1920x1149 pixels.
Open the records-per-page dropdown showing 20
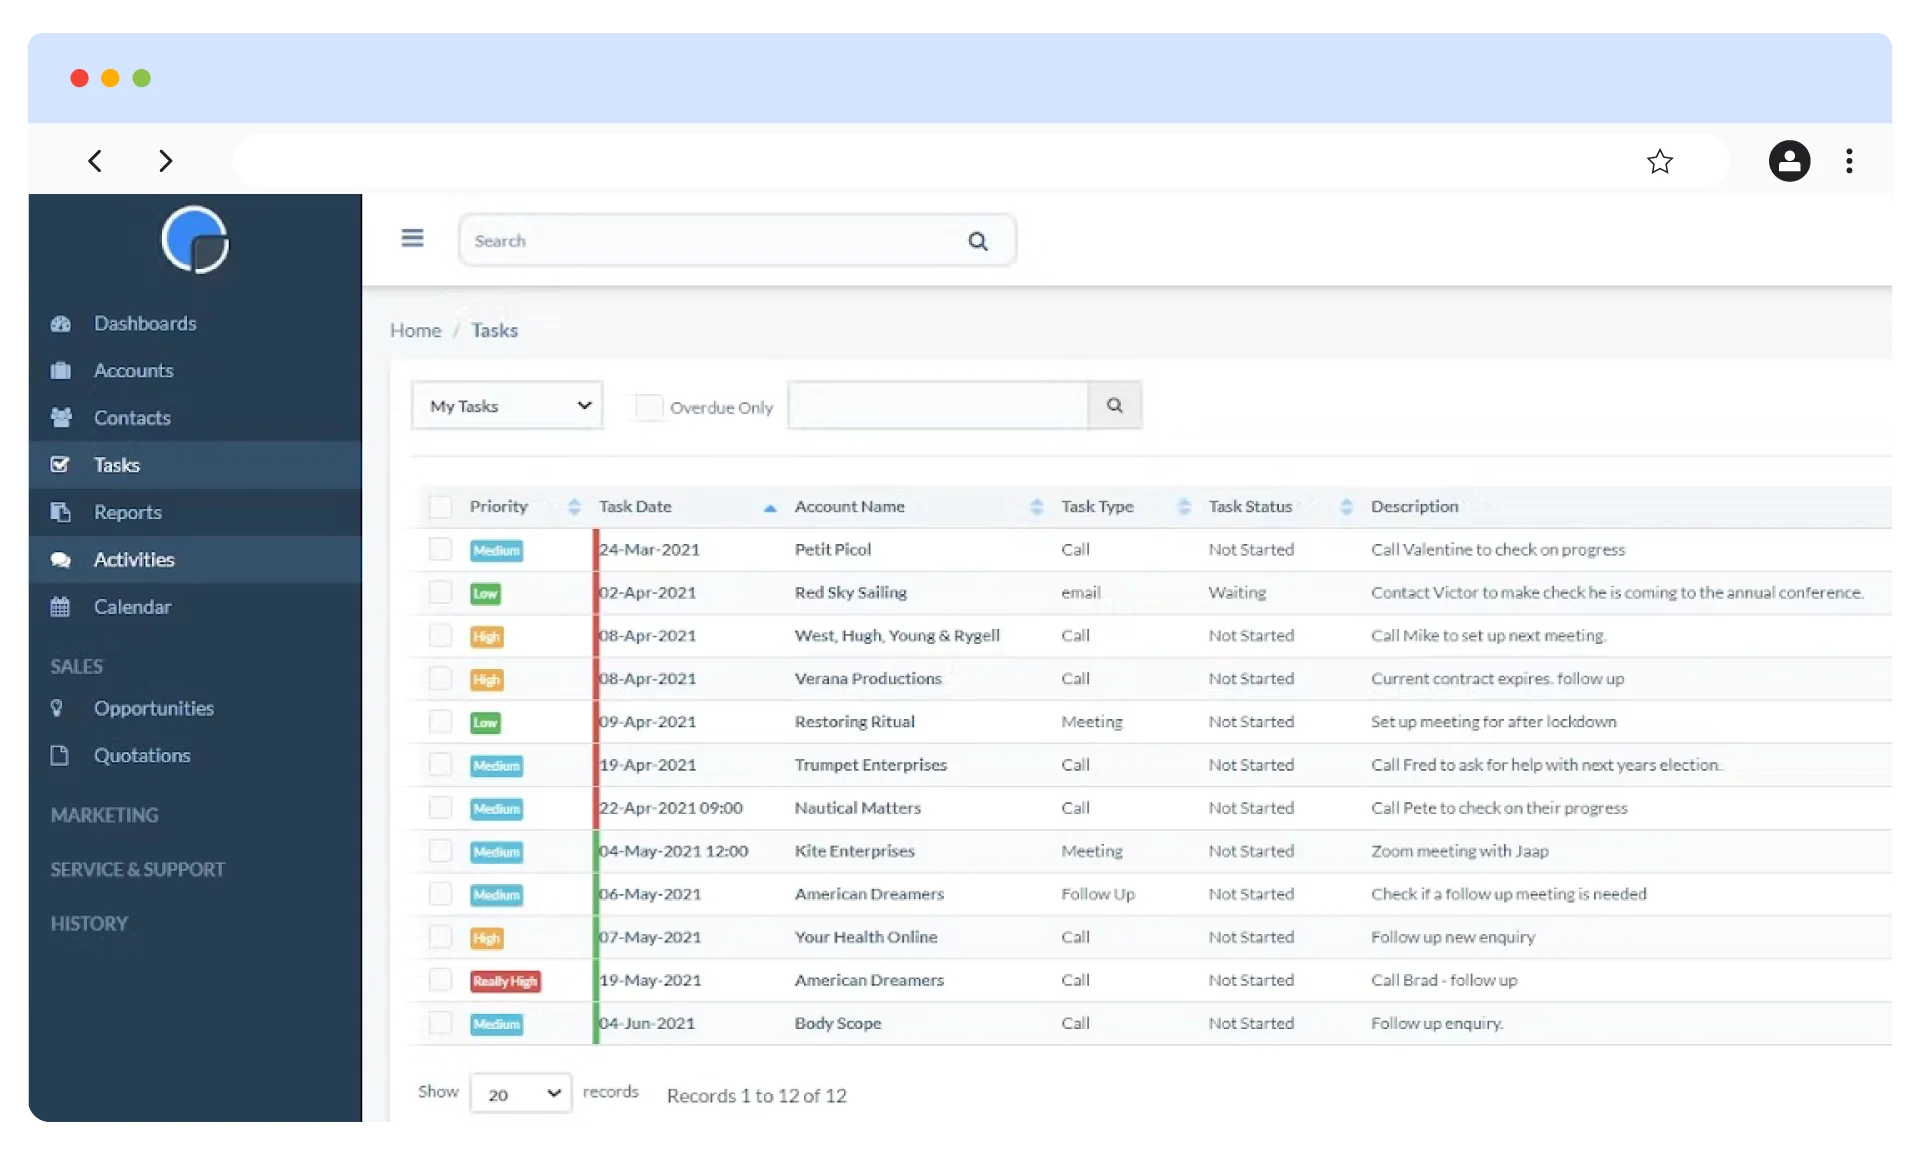click(518, 1093)
